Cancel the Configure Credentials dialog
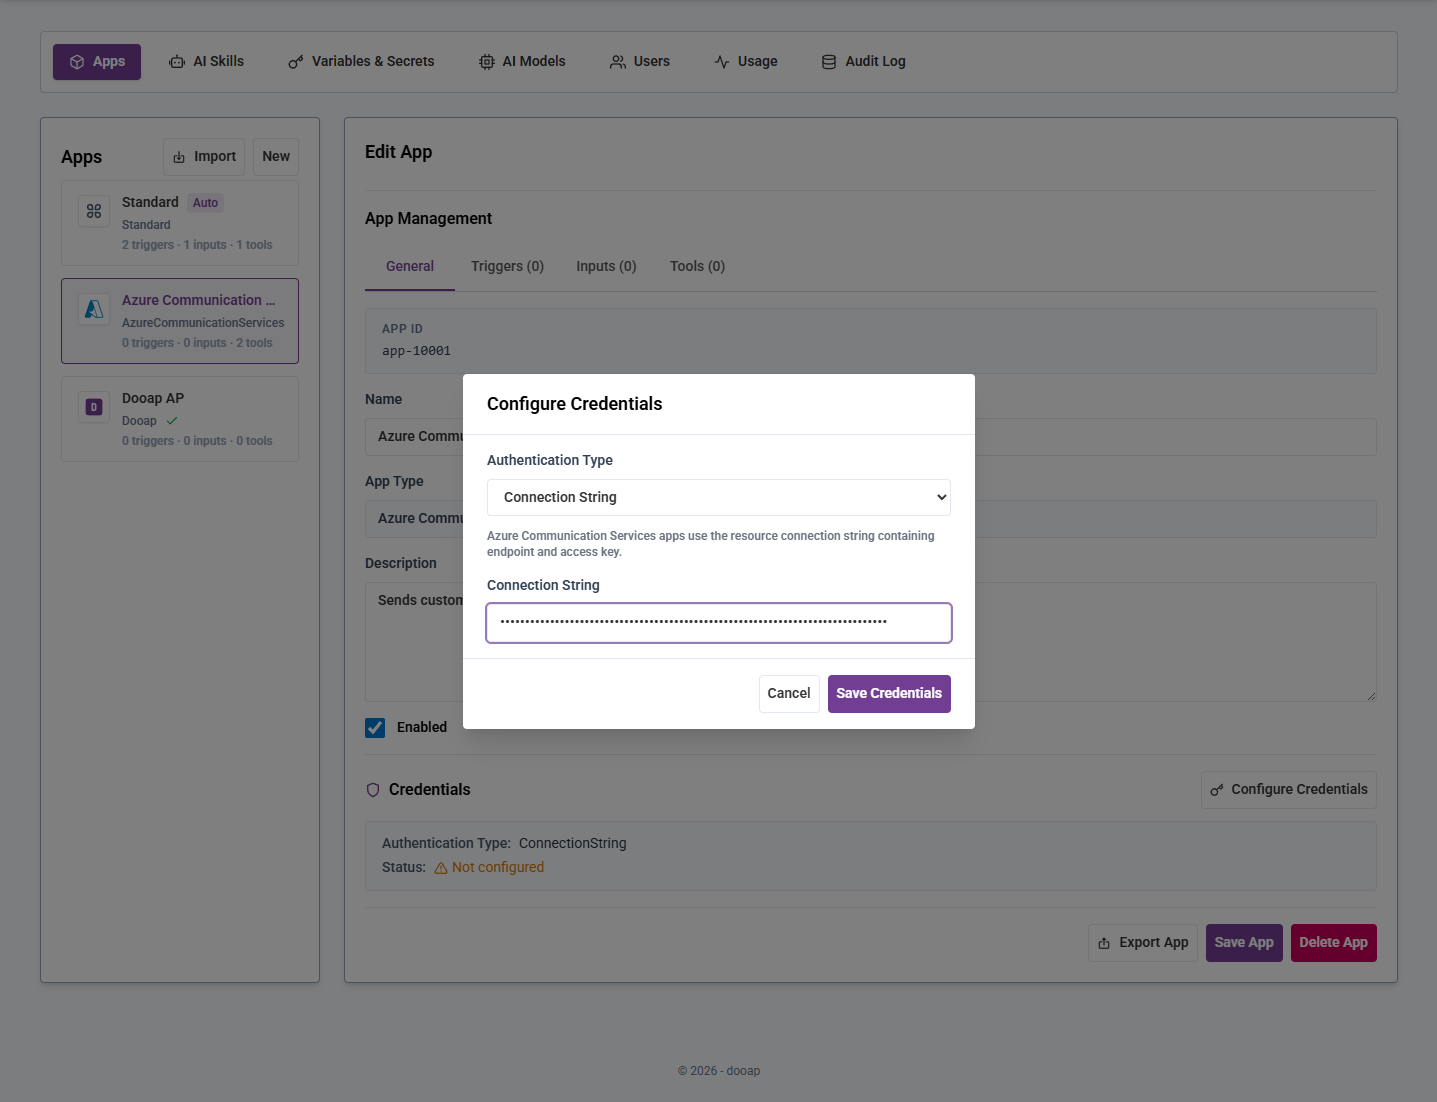1437x1102 pixels. click(x=789, y=694)
